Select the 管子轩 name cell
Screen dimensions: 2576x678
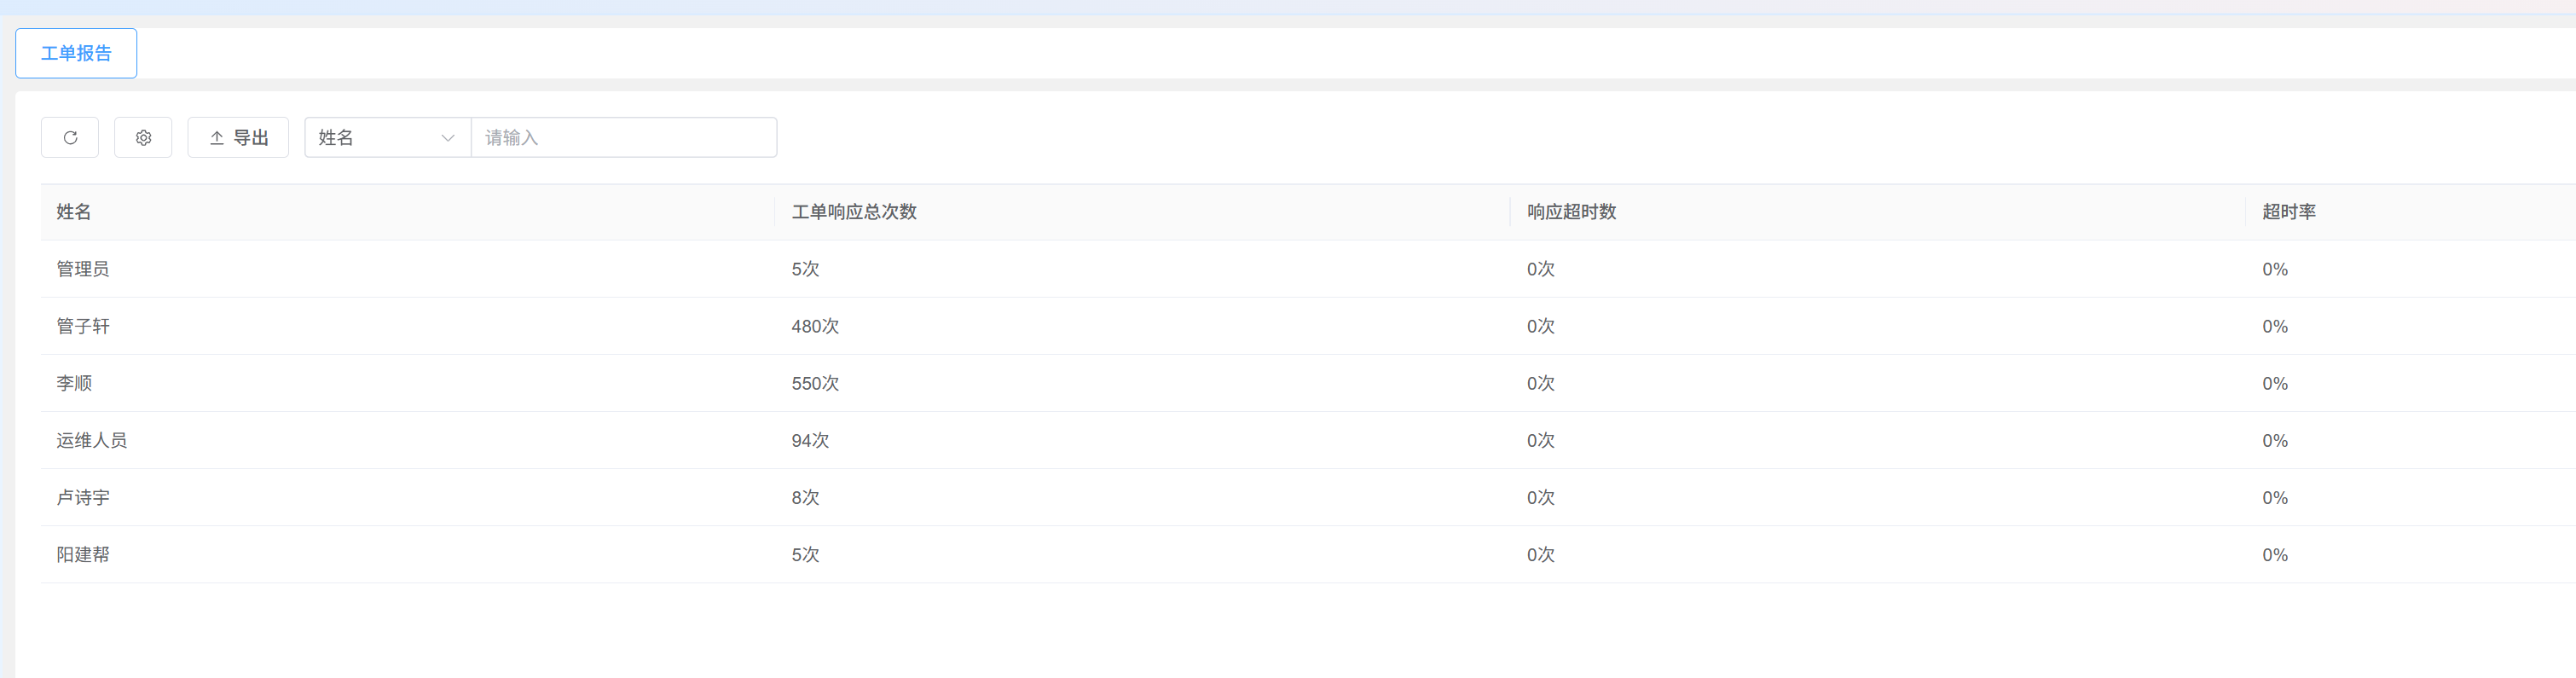[x=83, y=326]
